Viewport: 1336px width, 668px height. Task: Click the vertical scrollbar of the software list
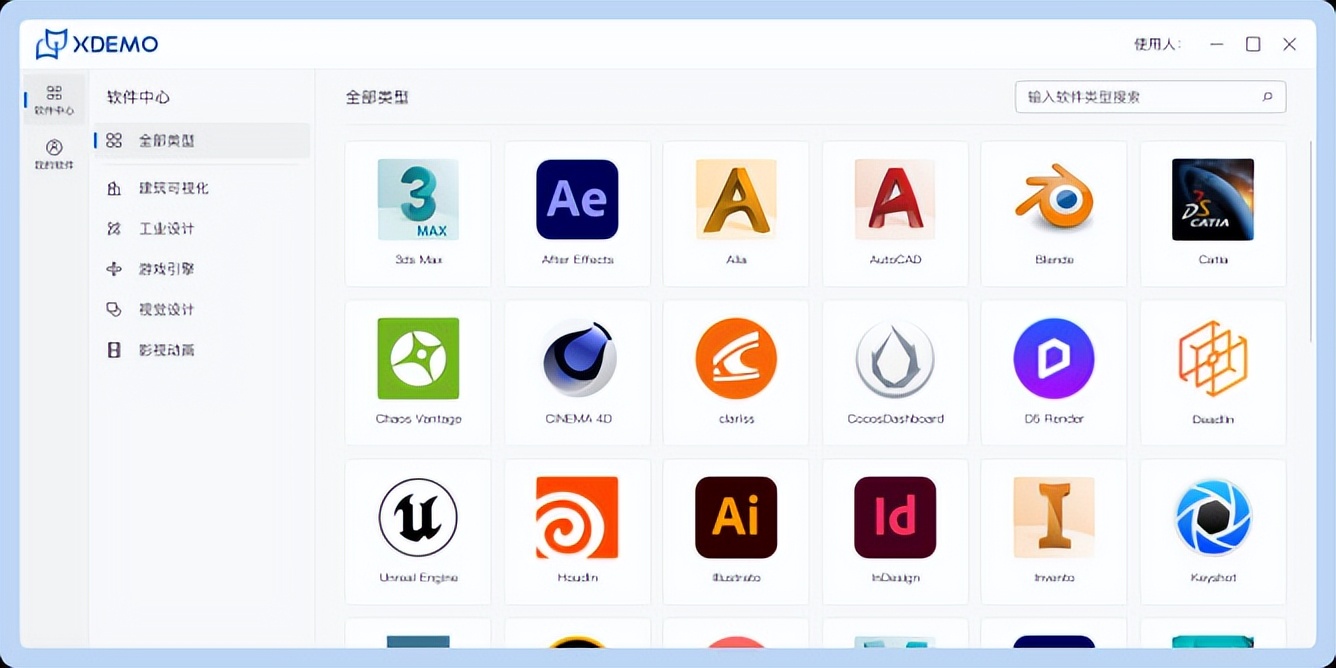click(1311, 242)
